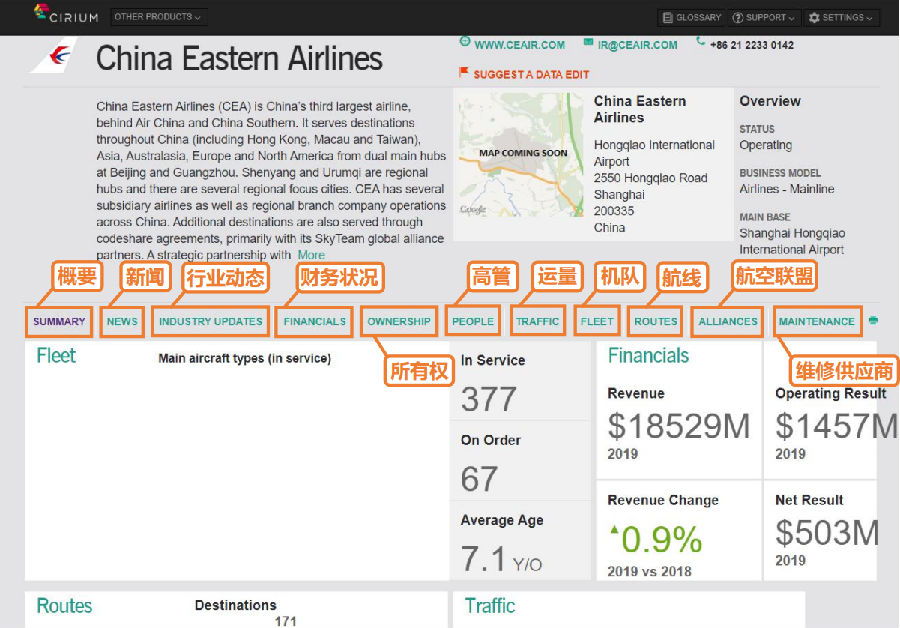Click the Cirium logo
Image resolution: width=900 pixels, height=628 pixels.
(x=67, y=15)
